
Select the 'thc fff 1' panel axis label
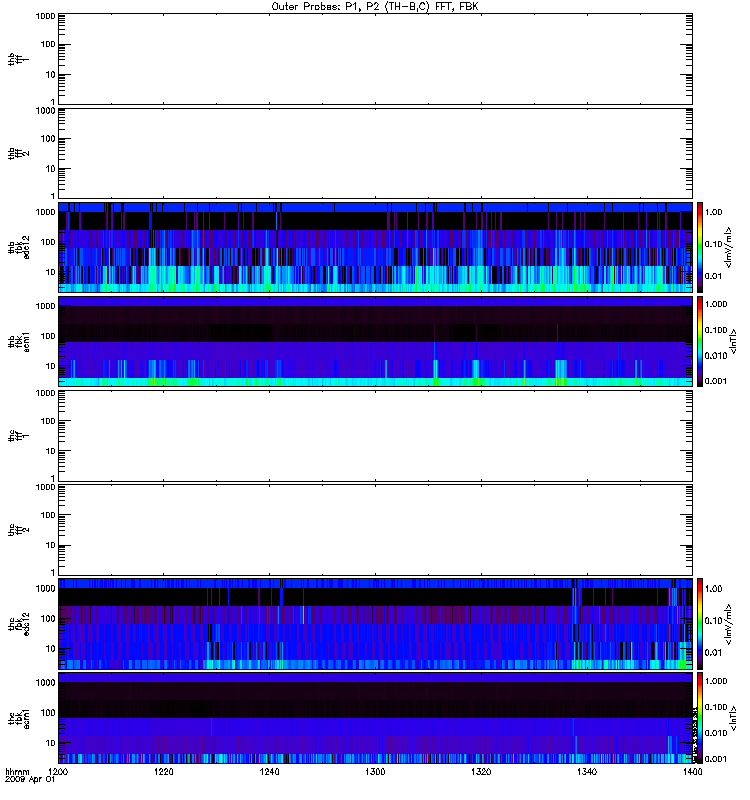coord(18,436)
